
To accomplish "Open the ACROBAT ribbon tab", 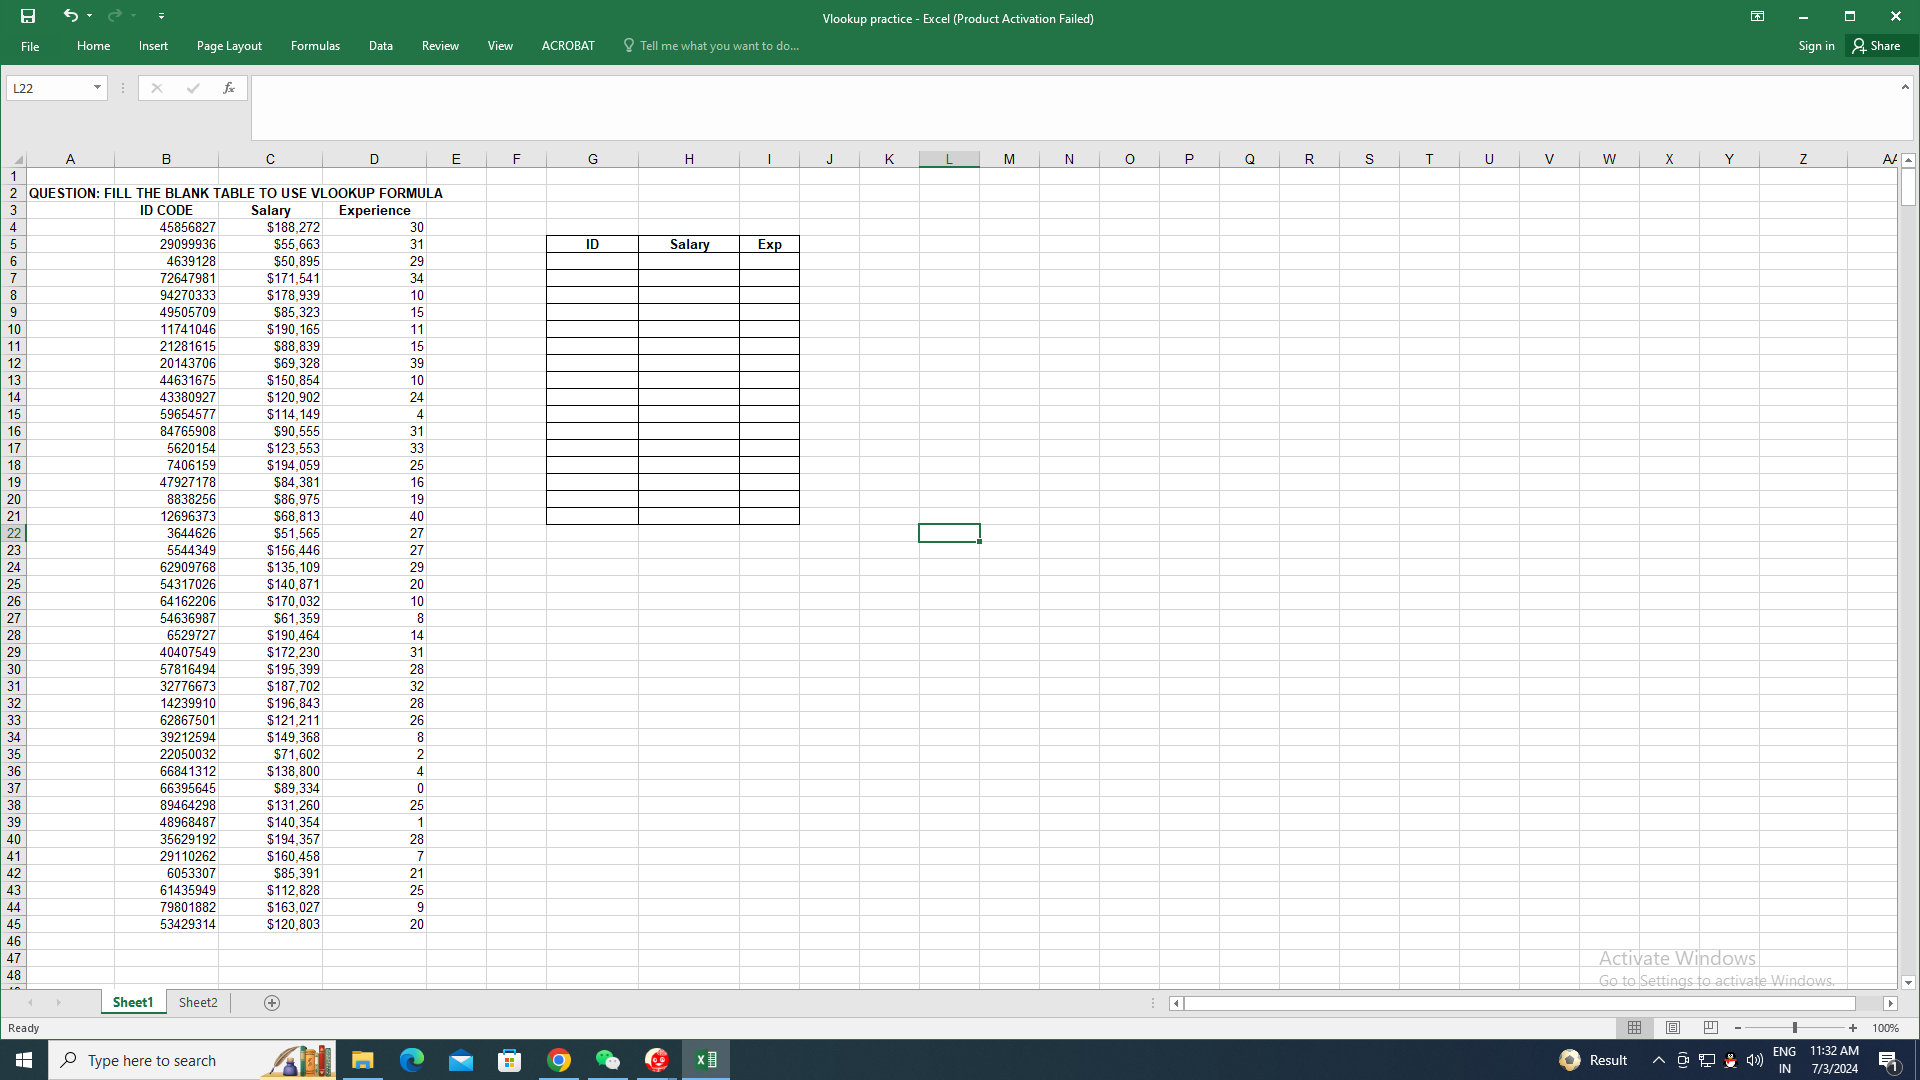I will [x=567, y=46].
